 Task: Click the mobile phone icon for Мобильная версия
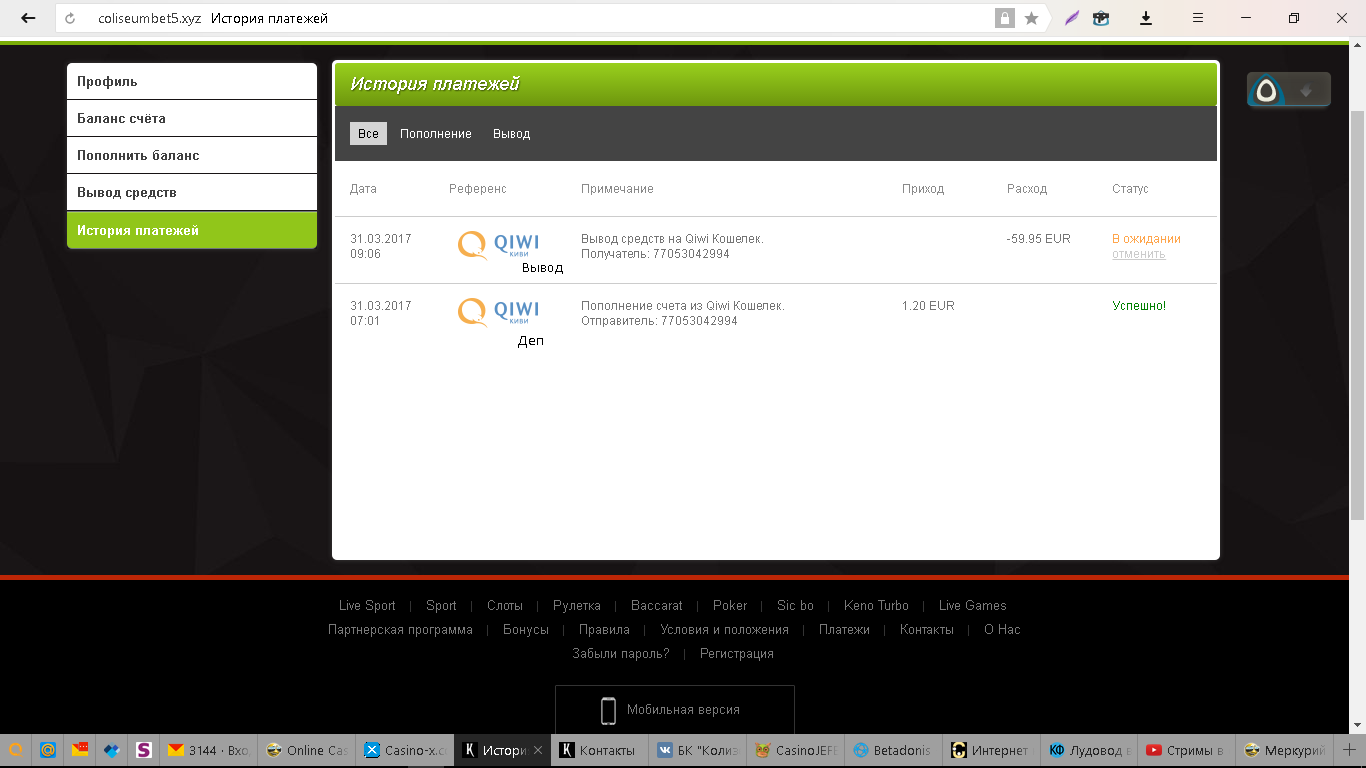pyautogui.click(x=607, y=710)
